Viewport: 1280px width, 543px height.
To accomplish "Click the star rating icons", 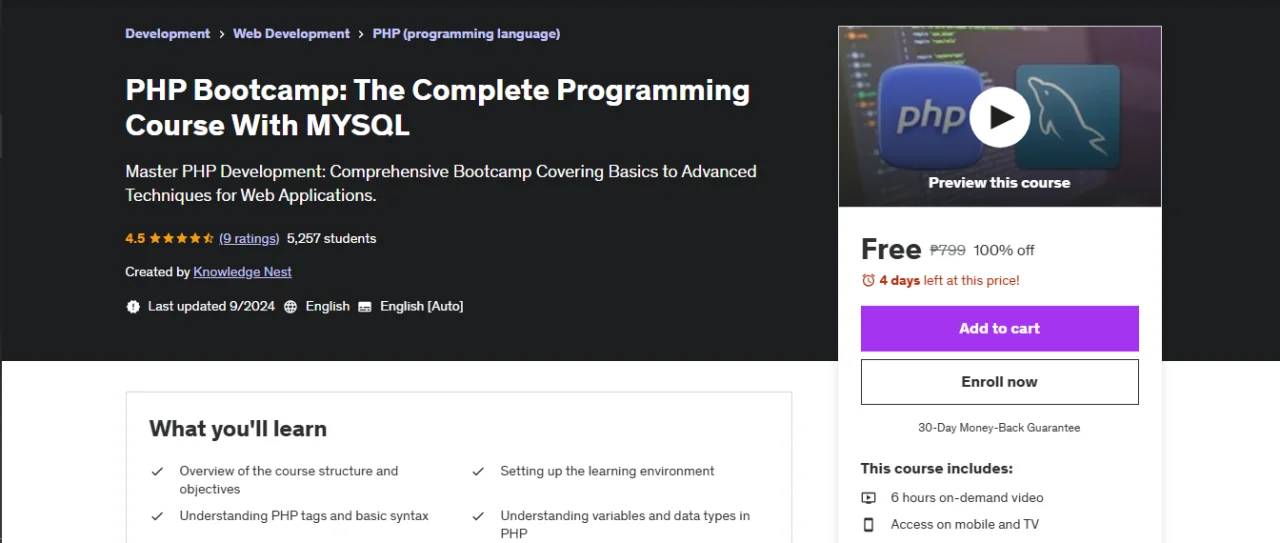I will [182, 239].
